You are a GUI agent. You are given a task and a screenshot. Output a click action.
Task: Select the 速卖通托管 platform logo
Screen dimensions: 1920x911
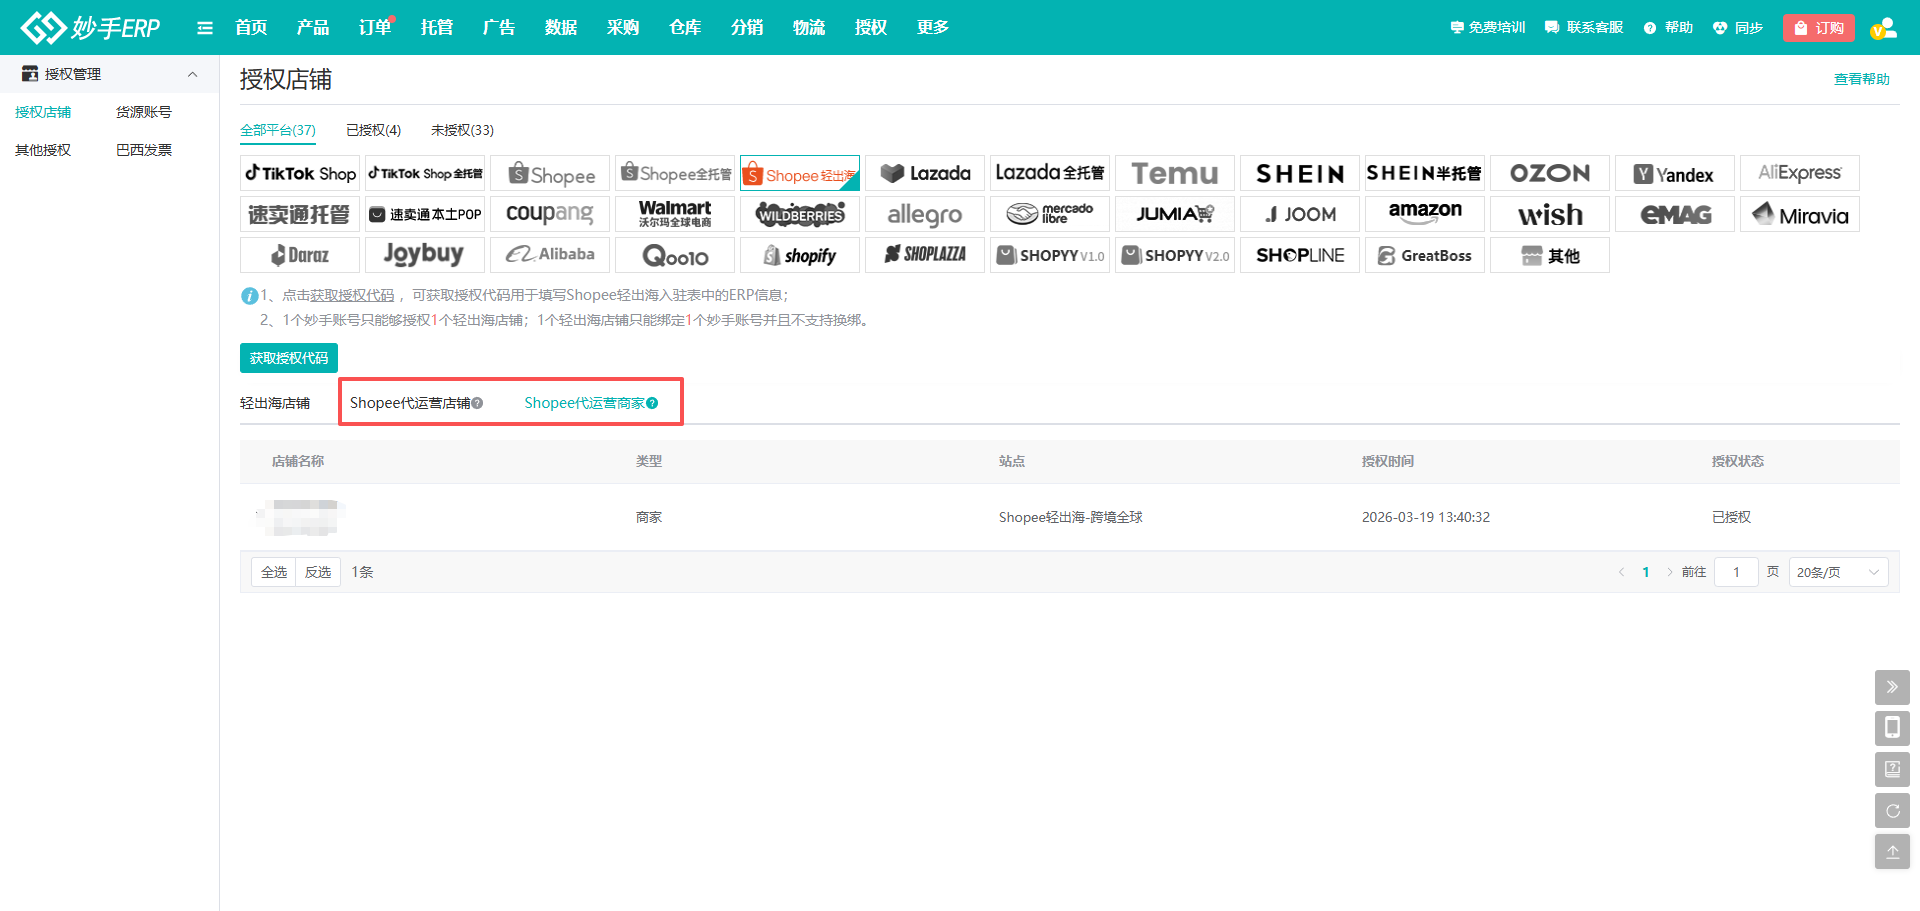coord(300,214)
